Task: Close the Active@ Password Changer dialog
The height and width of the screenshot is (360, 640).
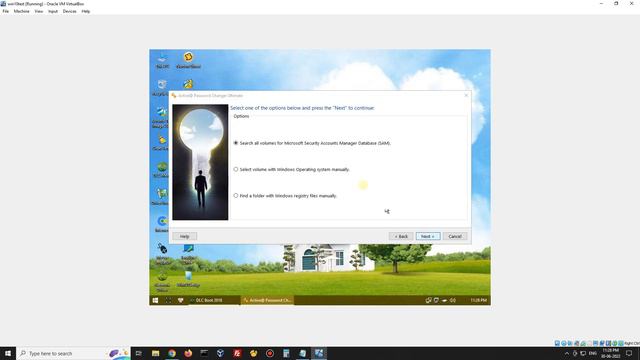Action: pos(466,95)
